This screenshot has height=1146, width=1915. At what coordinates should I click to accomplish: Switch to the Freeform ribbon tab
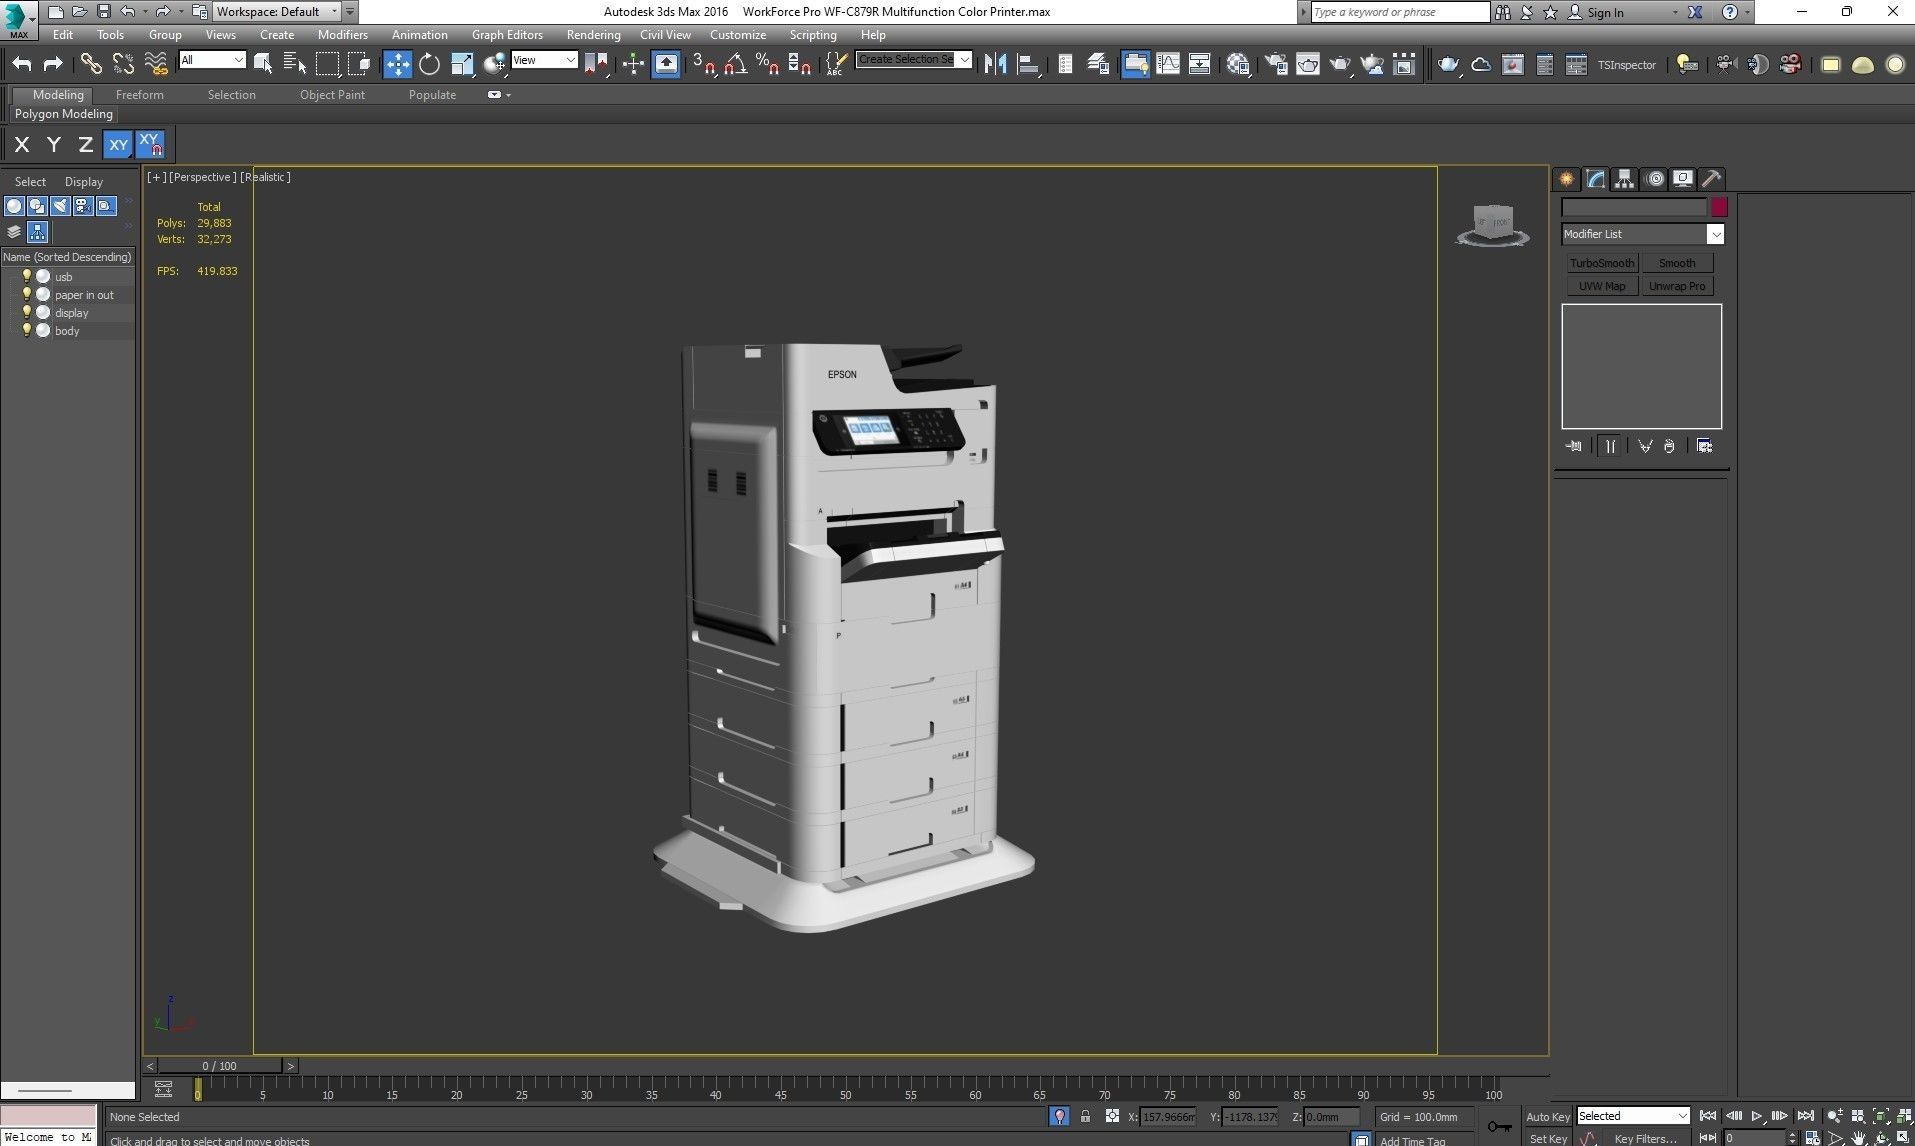140,95
